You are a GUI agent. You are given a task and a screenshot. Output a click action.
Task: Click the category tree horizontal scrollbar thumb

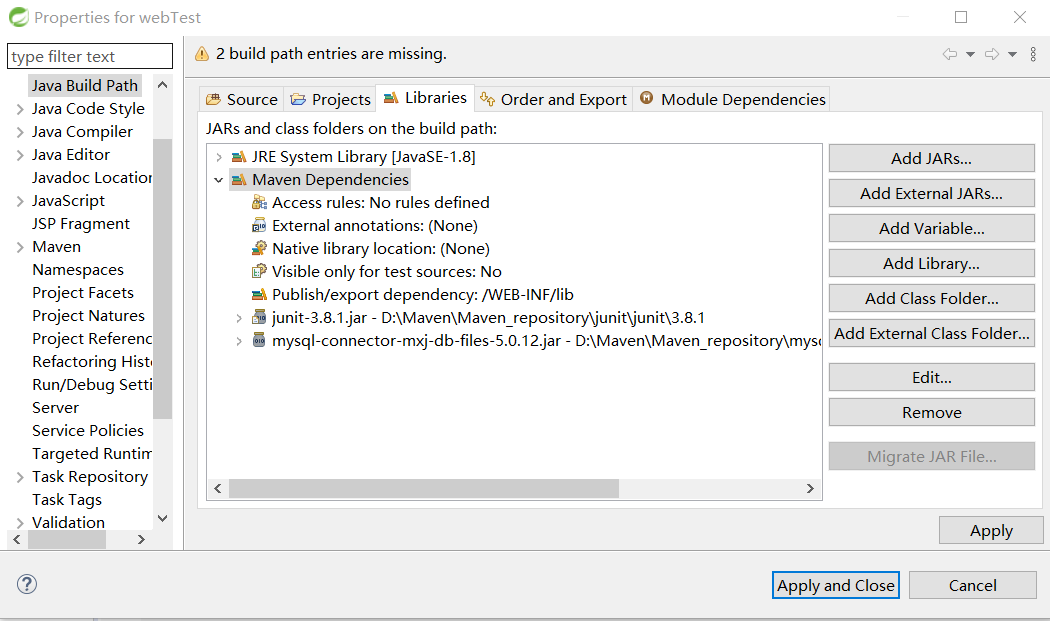[x=67, y=539]
